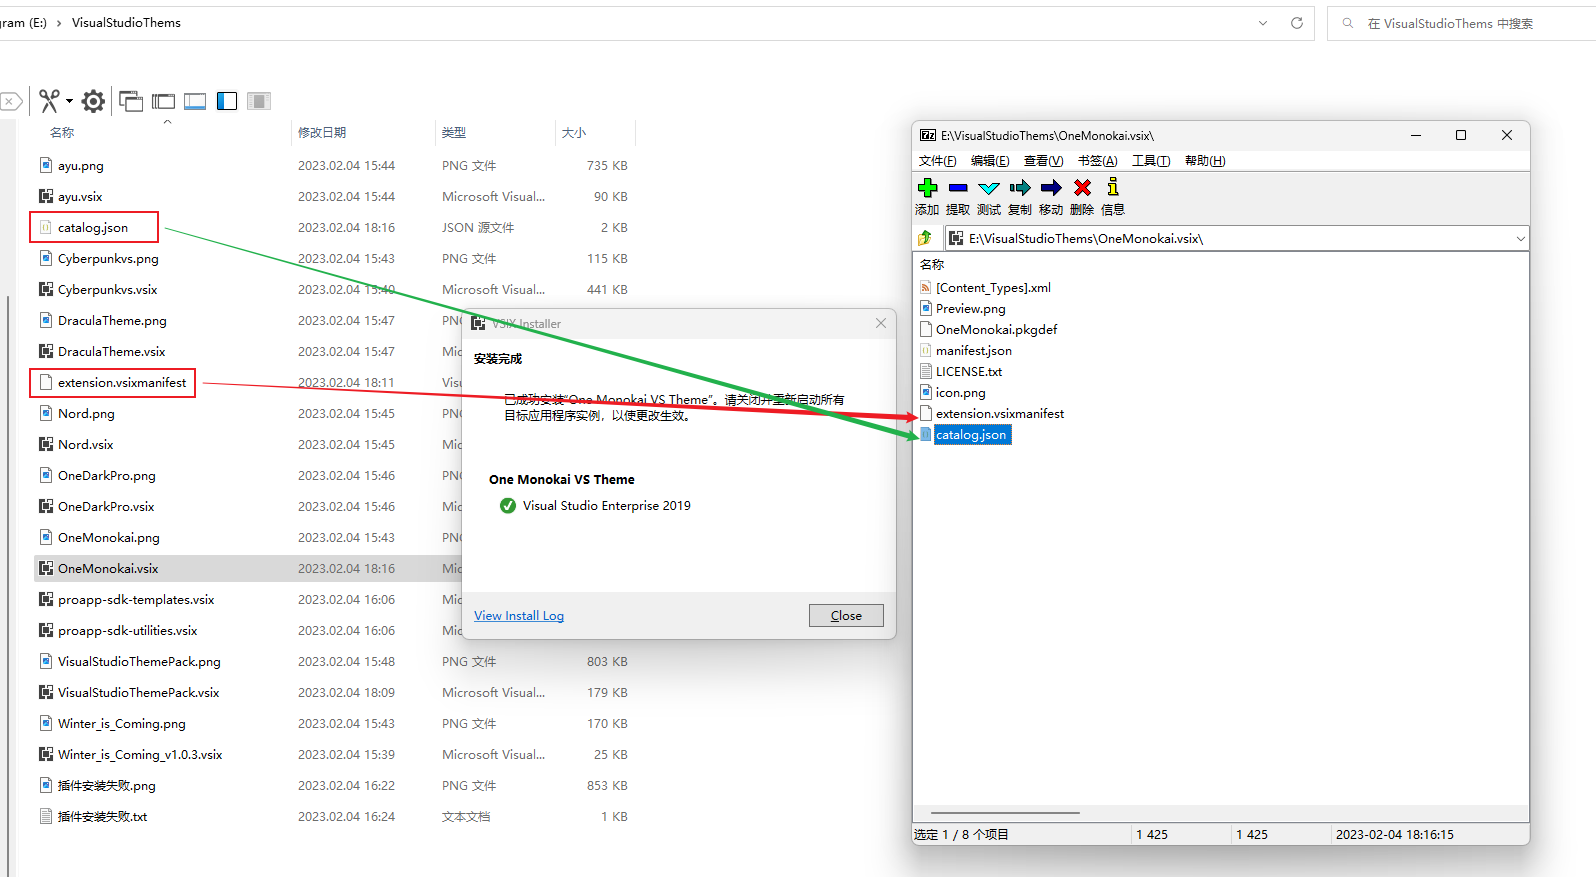The image size is (1596, 877).
Task: Refresh the Explorer folder view
Action: coord(1297,23)
